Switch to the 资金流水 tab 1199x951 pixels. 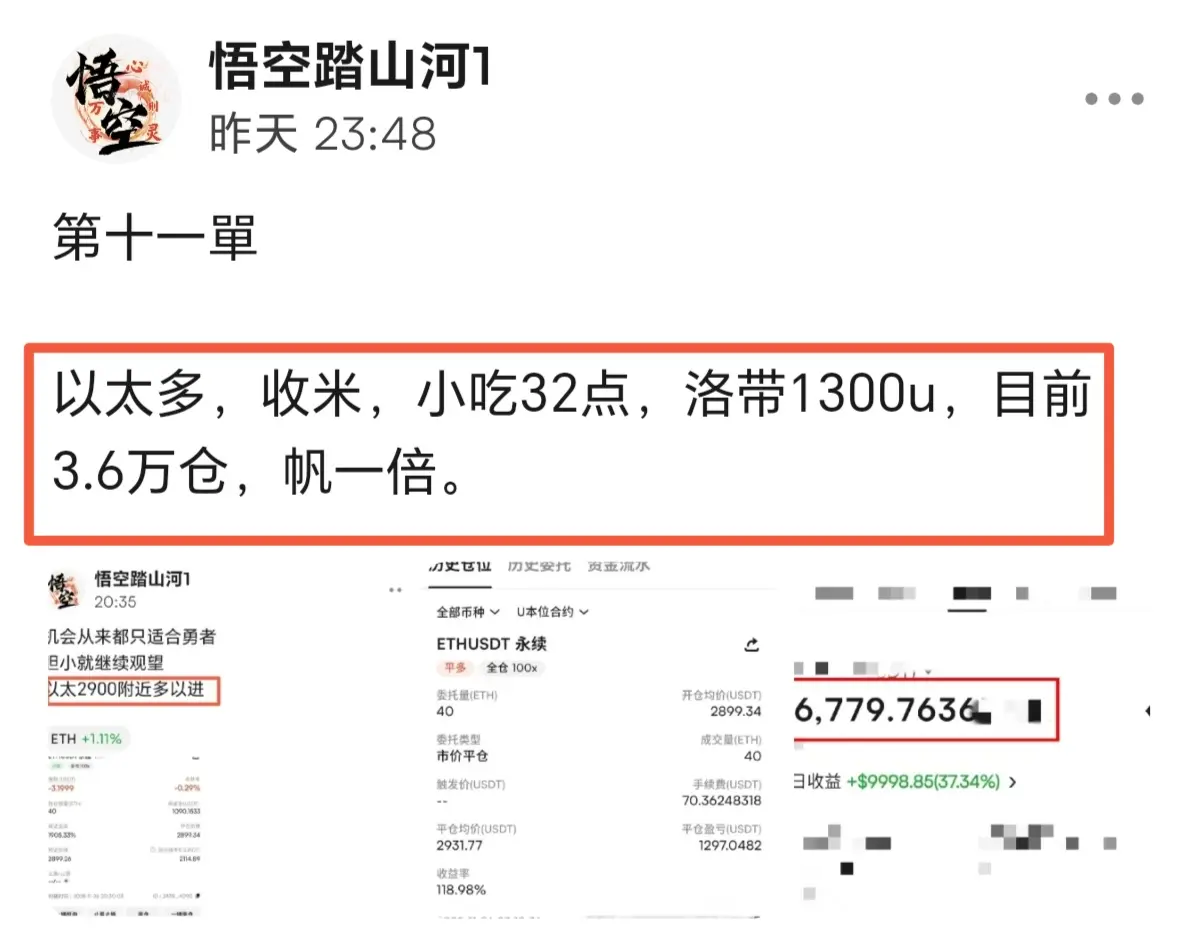pos(619,566)
